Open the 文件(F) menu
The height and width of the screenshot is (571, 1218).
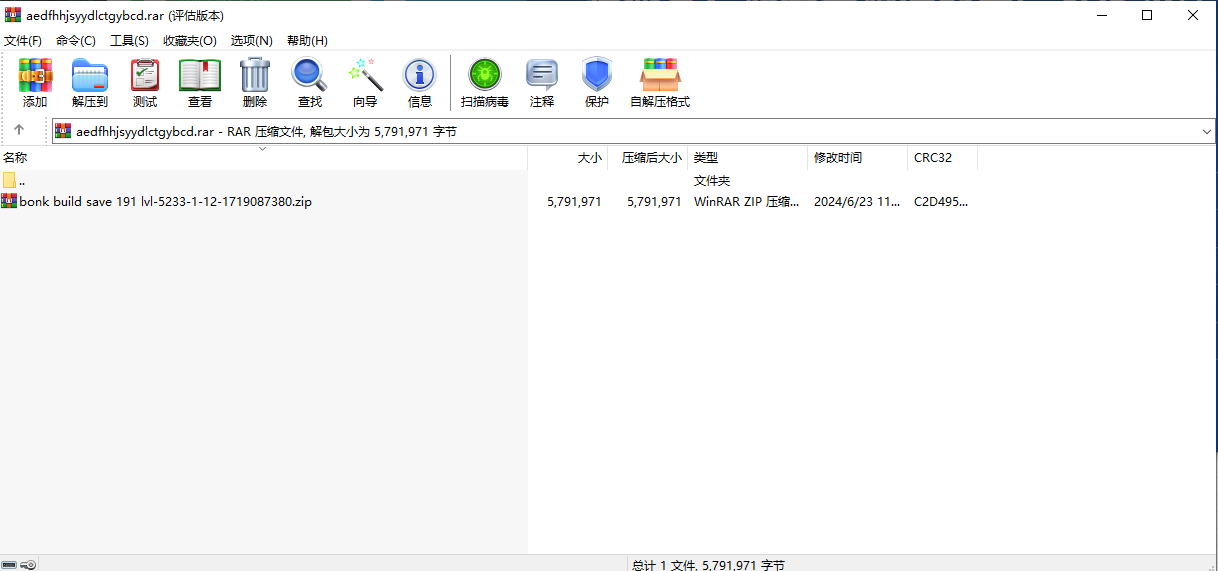[x=23, y=41]
